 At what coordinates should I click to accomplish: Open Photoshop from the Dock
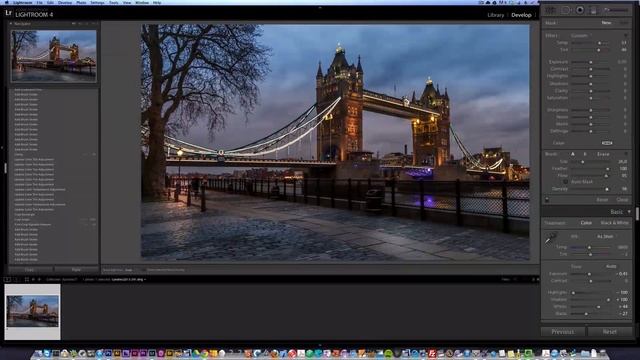tap(108, 353)
